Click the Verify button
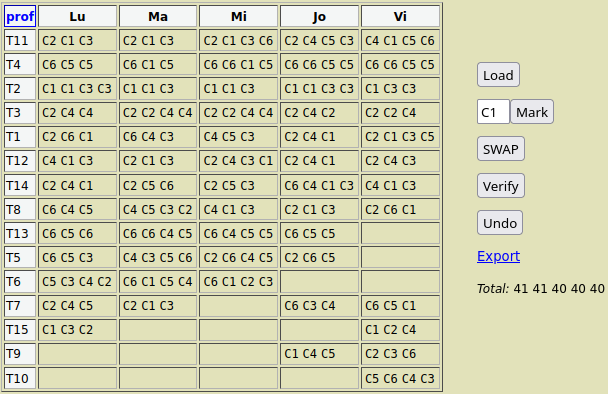The image size is (608, 394). pyautogui.click(x=501, y=186)
